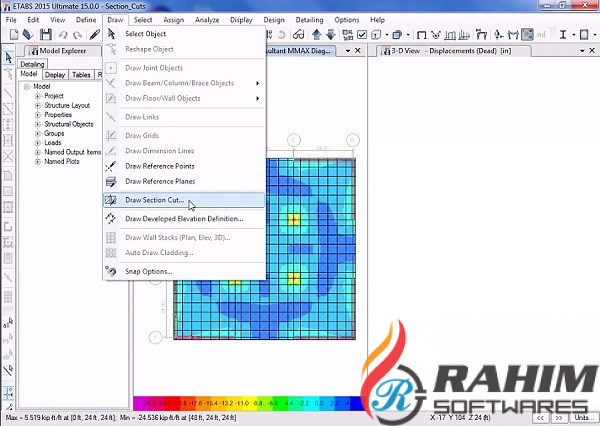The width and height of the screenshot is (600, 426).
Task: Click the I-section steel design icon
Action: [563, 35]
